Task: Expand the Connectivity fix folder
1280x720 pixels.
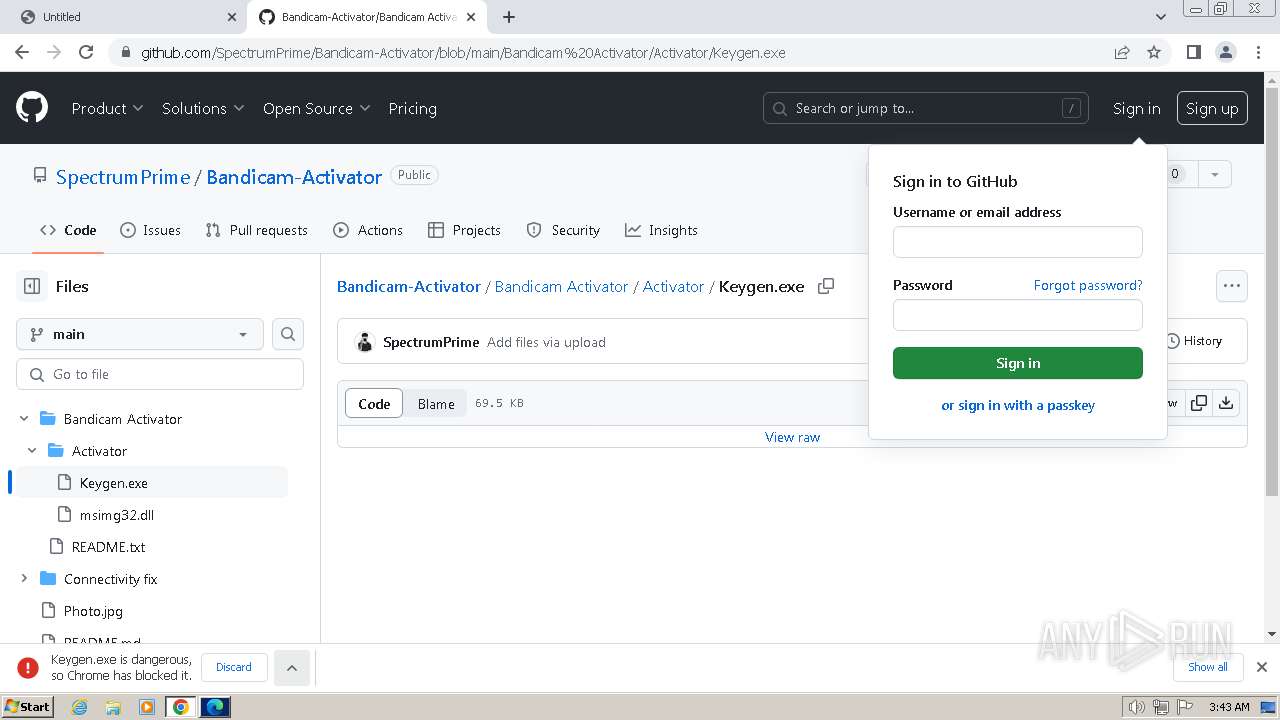Action: 24,579
